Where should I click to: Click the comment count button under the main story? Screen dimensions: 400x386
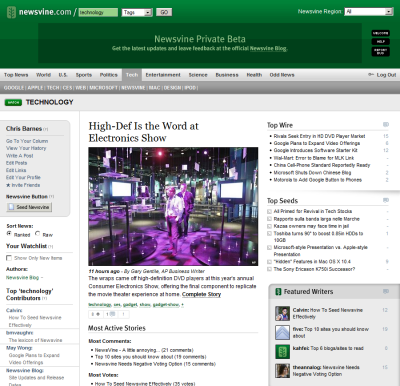110,314
